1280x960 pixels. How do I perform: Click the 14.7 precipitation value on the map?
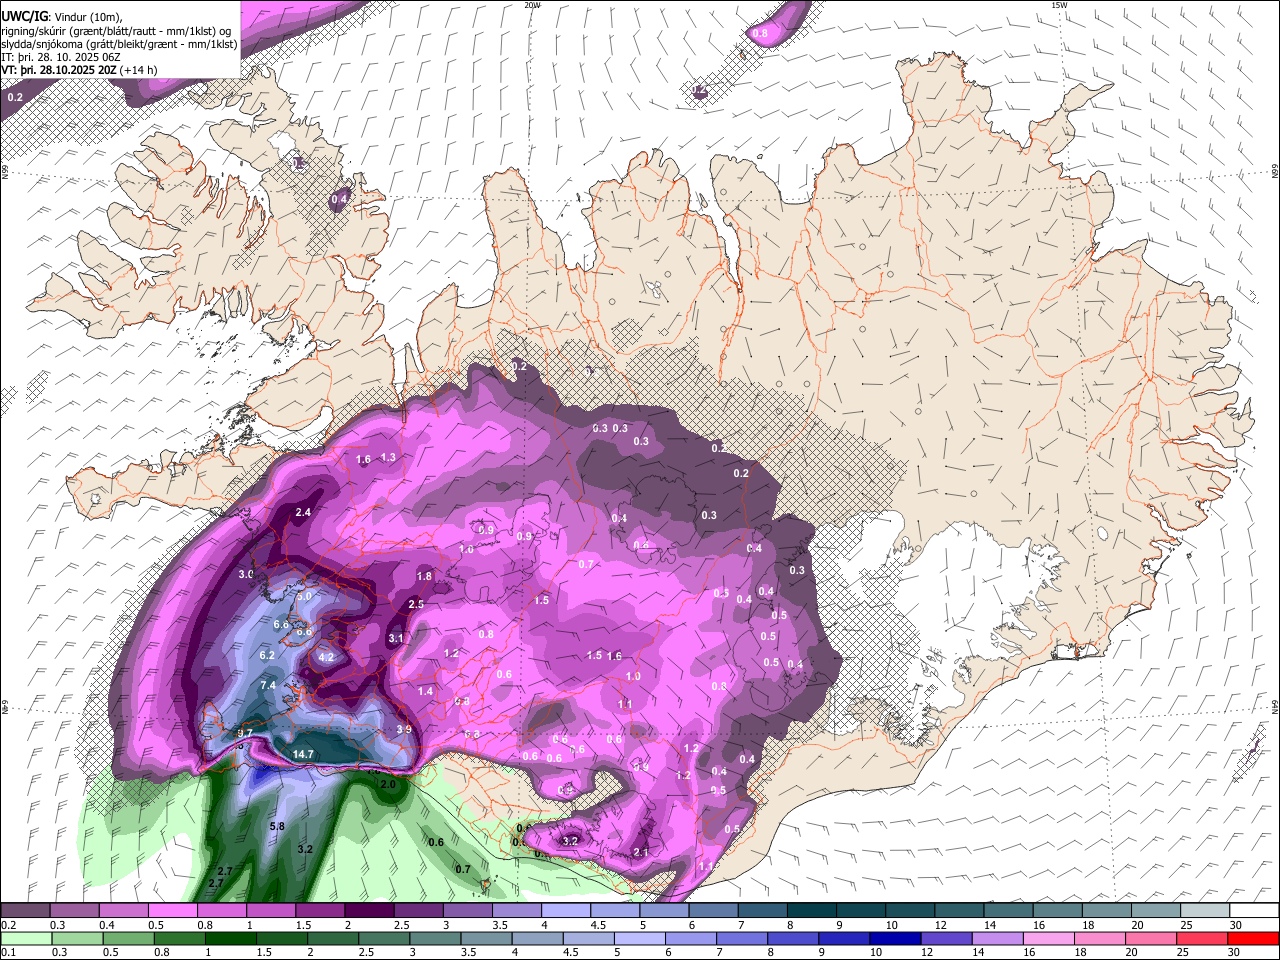[303, 754]
